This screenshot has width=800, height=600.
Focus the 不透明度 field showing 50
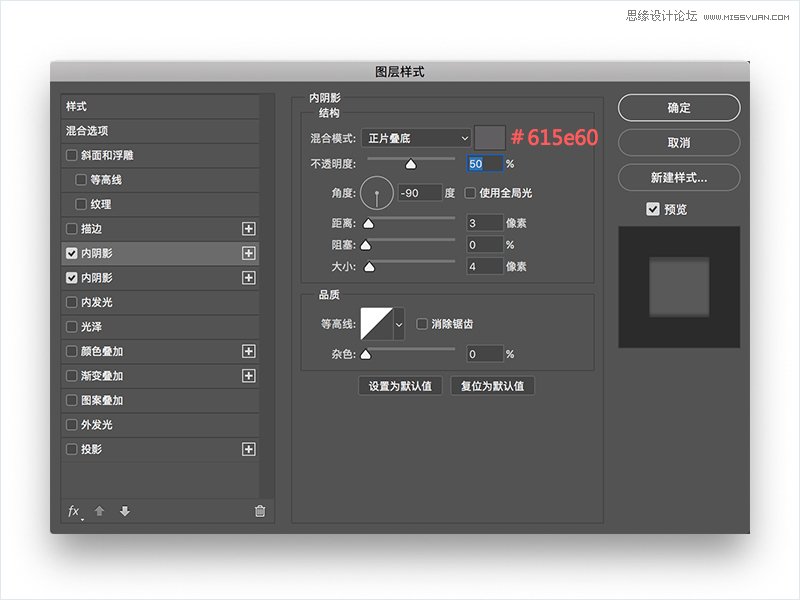(485, 164)
